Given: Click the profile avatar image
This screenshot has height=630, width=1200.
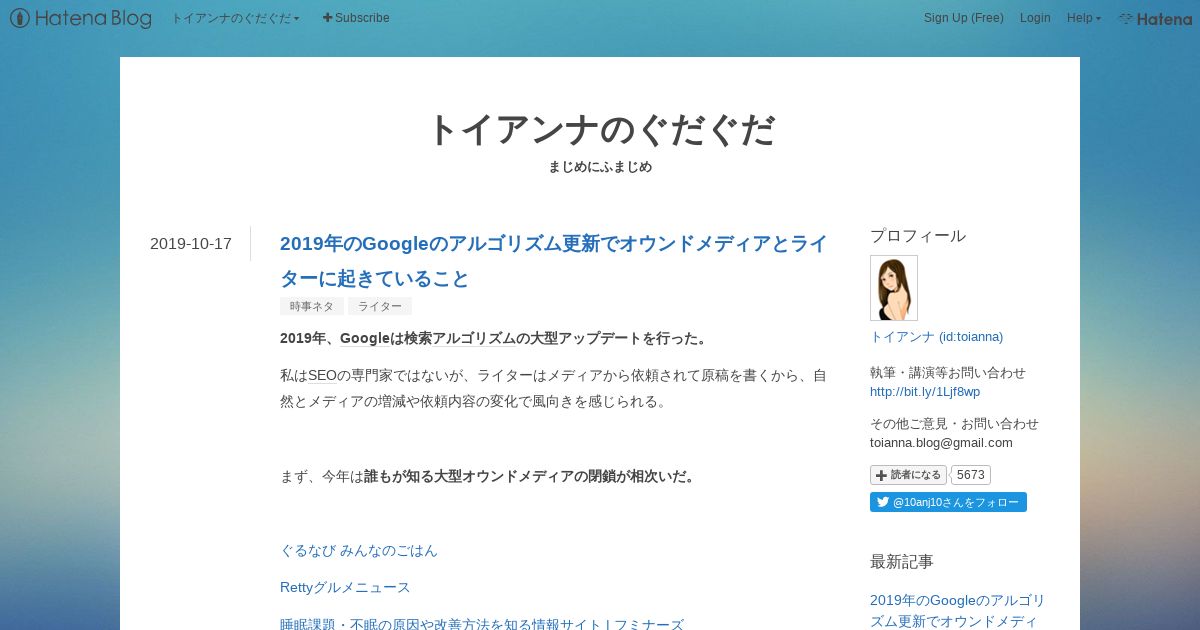Looking at the screenshot, I should point(894,288).
